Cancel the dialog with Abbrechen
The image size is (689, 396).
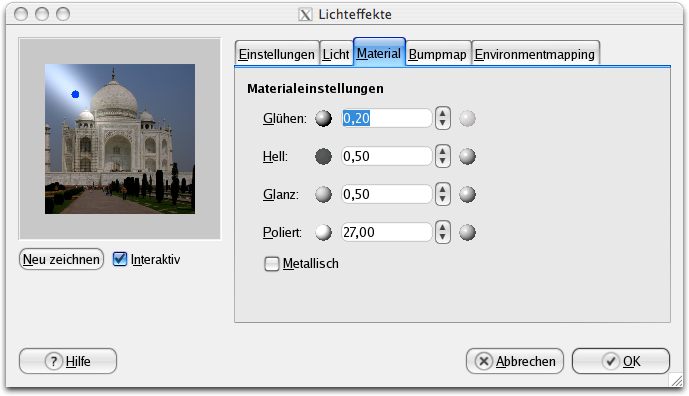[x=515, y=361]
